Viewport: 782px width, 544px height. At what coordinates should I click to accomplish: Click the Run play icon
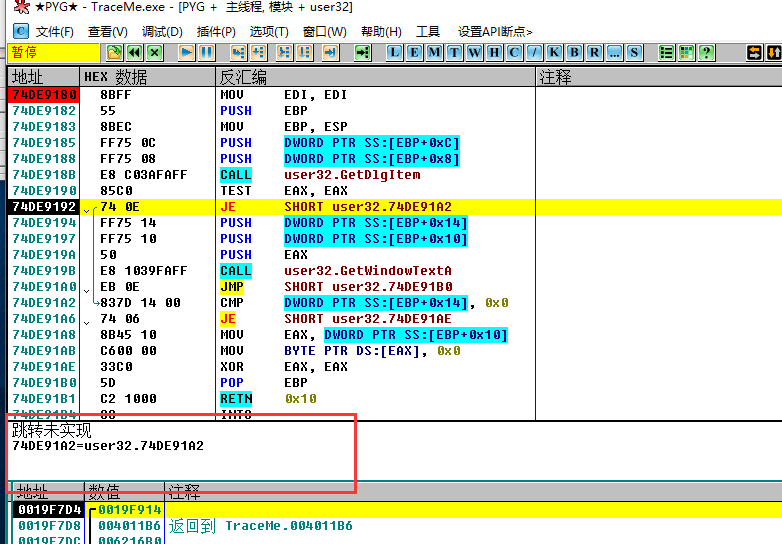(187, 52)
